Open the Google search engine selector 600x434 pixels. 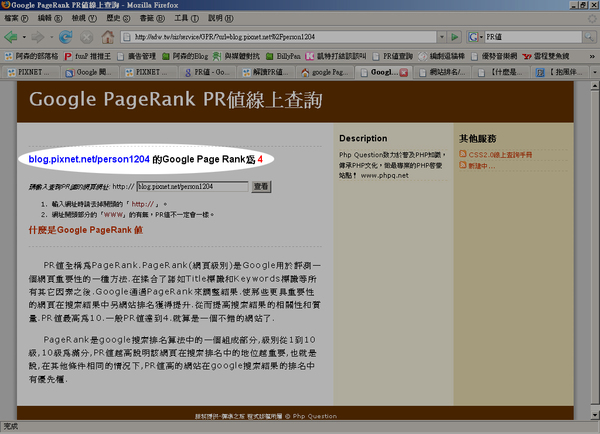(475, 37)
